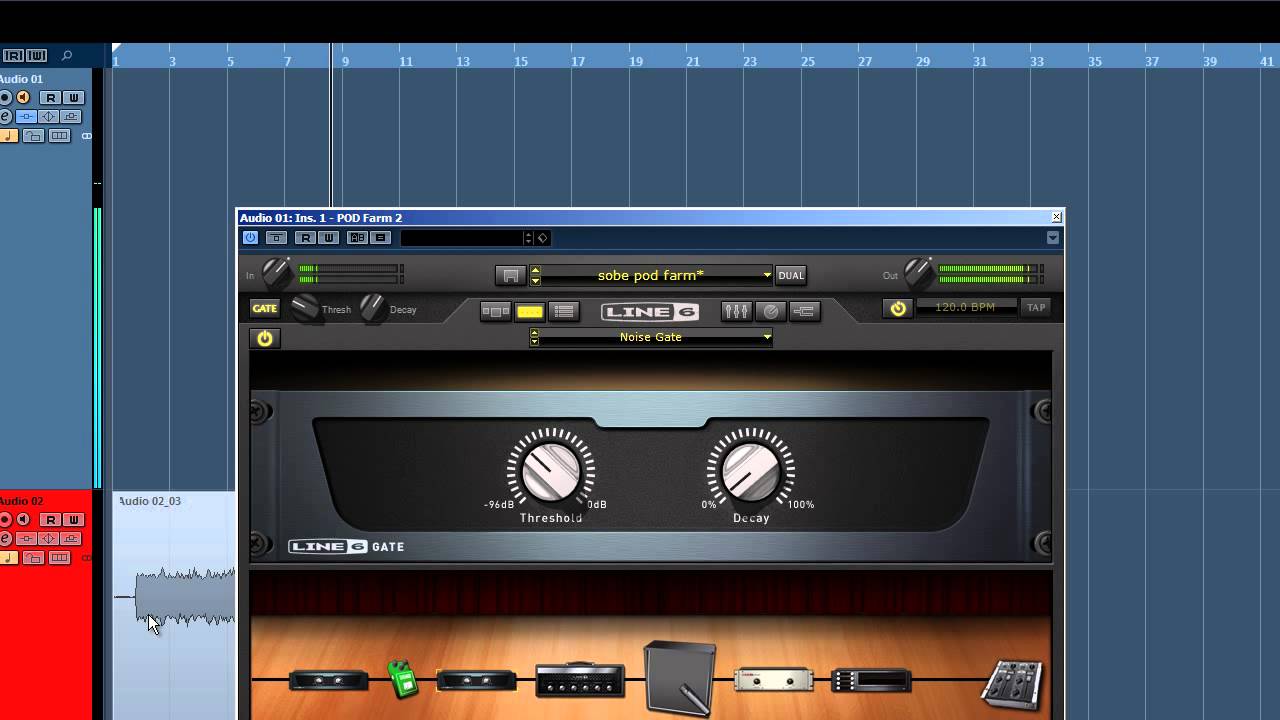The width and height of the screenshot is (1280, 720).
Task: Click the Line 6 logo
Action: pos(650,311)
